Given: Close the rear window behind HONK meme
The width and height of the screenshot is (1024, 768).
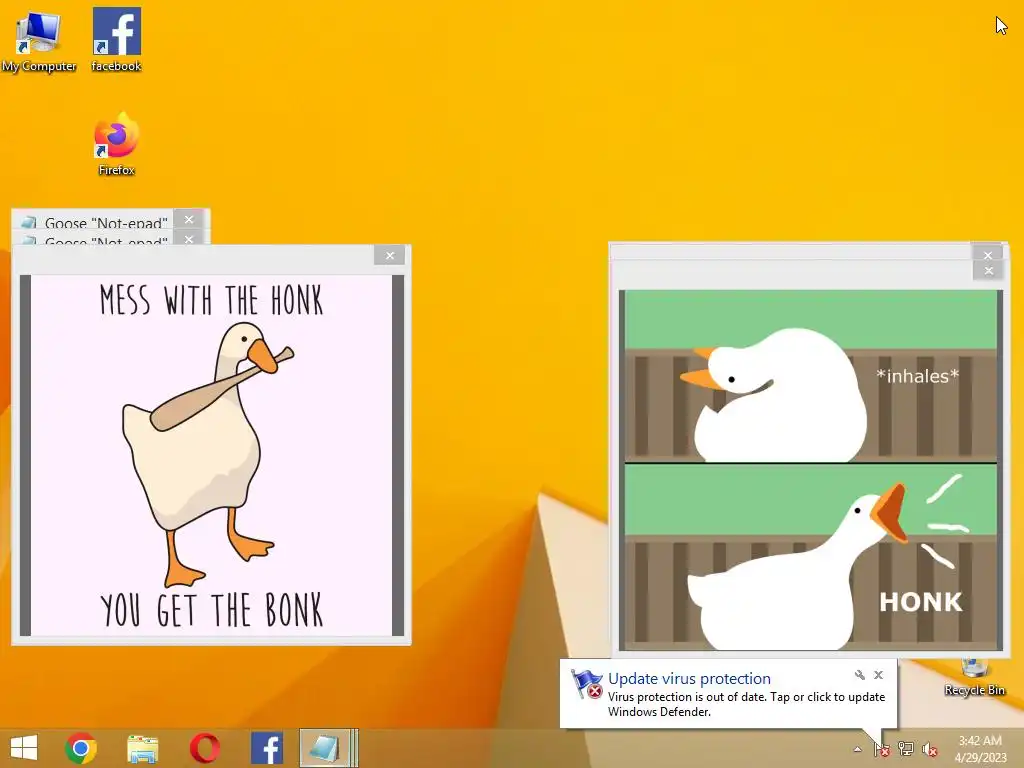Looking at the screenshot, I should 988,254.
